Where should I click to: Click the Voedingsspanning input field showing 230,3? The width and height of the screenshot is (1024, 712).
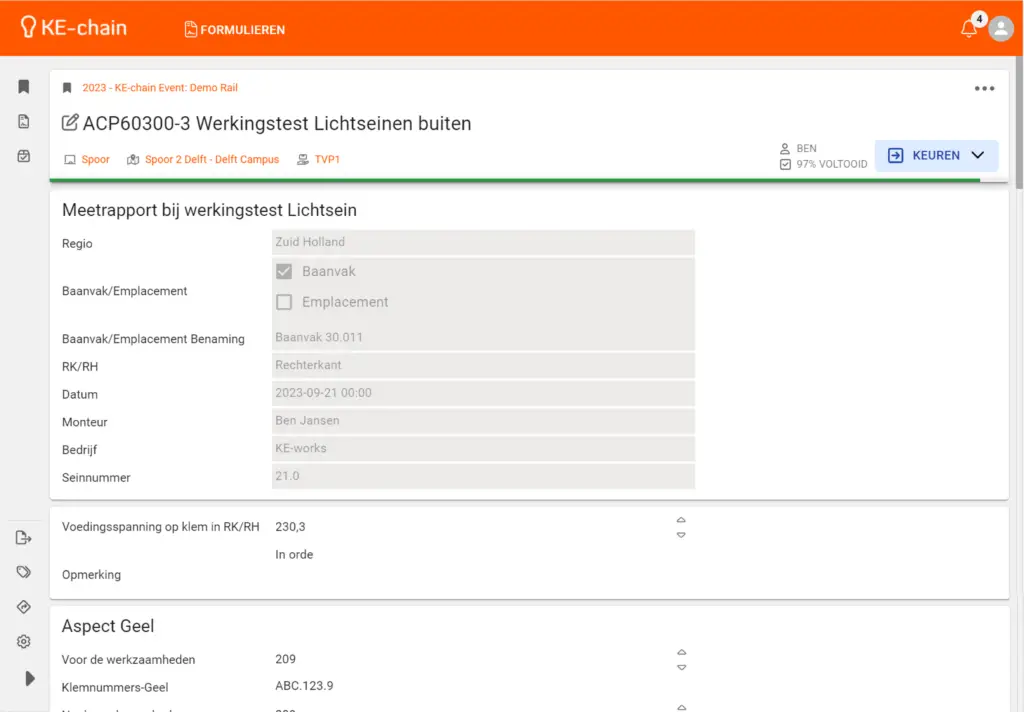pos(470,526)
